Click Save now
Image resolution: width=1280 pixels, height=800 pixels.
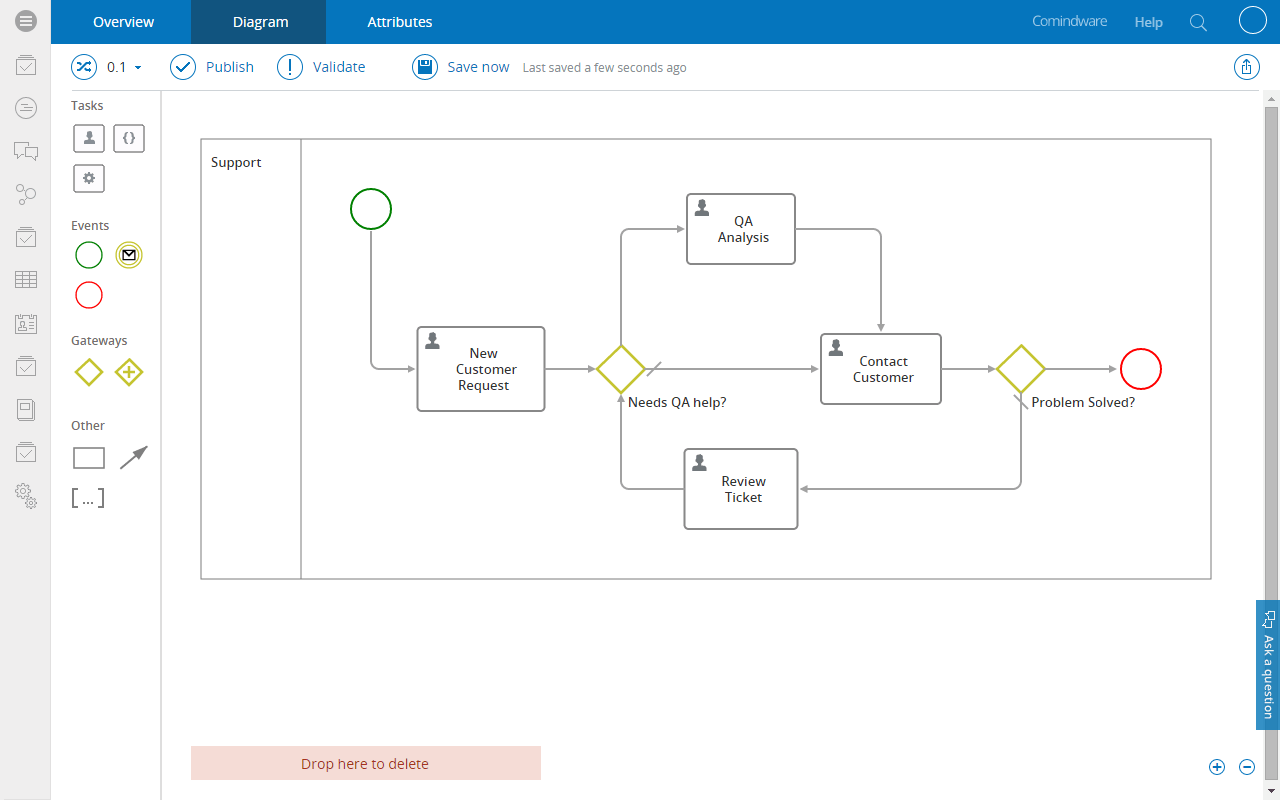[460, 66]
